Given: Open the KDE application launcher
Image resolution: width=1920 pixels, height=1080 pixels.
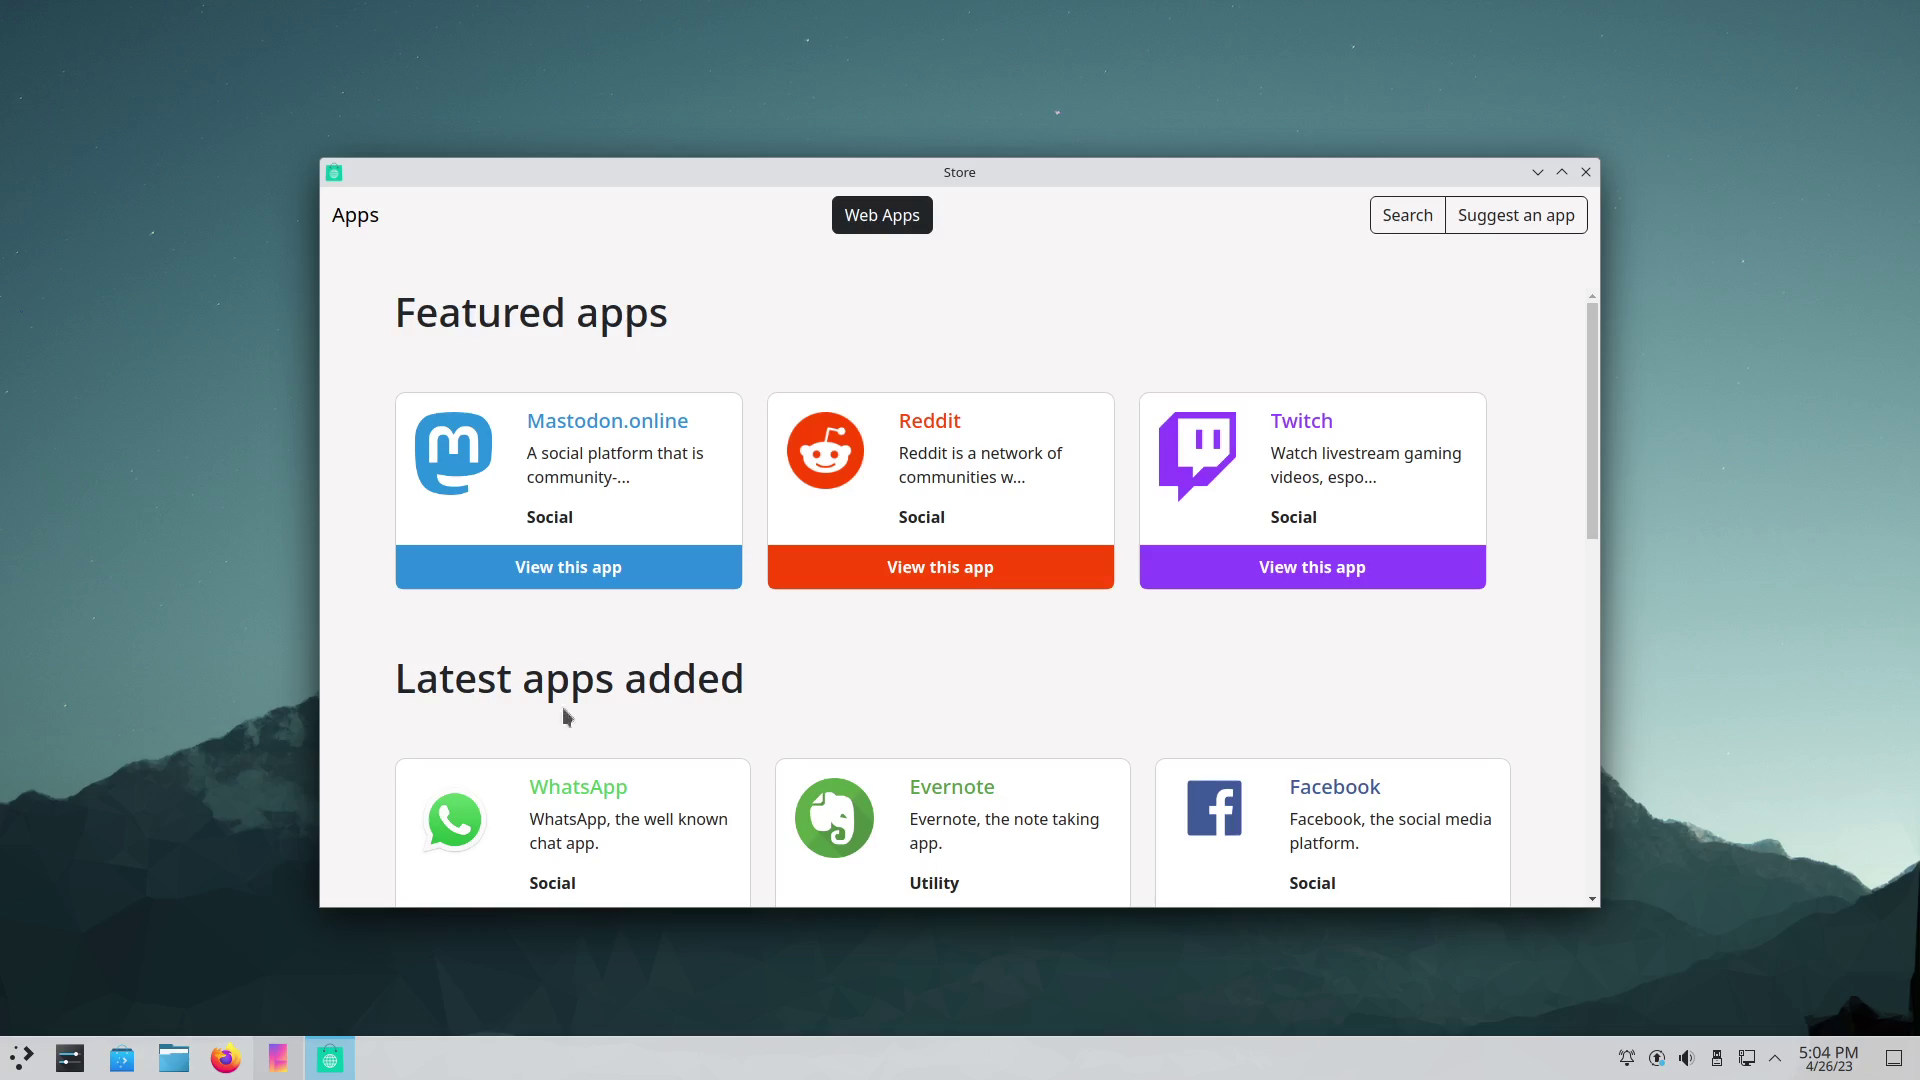Looking at the screenshot, I should pos(22,1058).
